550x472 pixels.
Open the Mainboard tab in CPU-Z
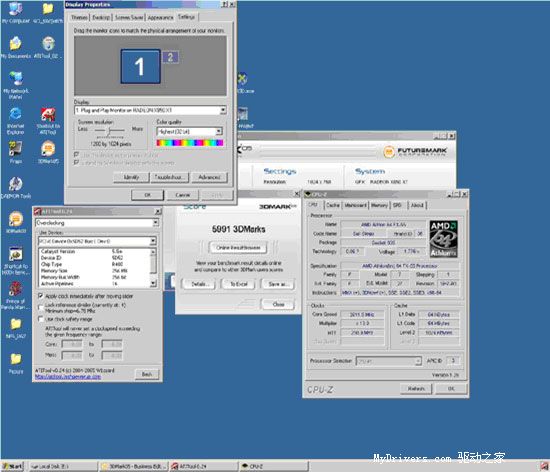pyautogui.click(x=355, y=205)
